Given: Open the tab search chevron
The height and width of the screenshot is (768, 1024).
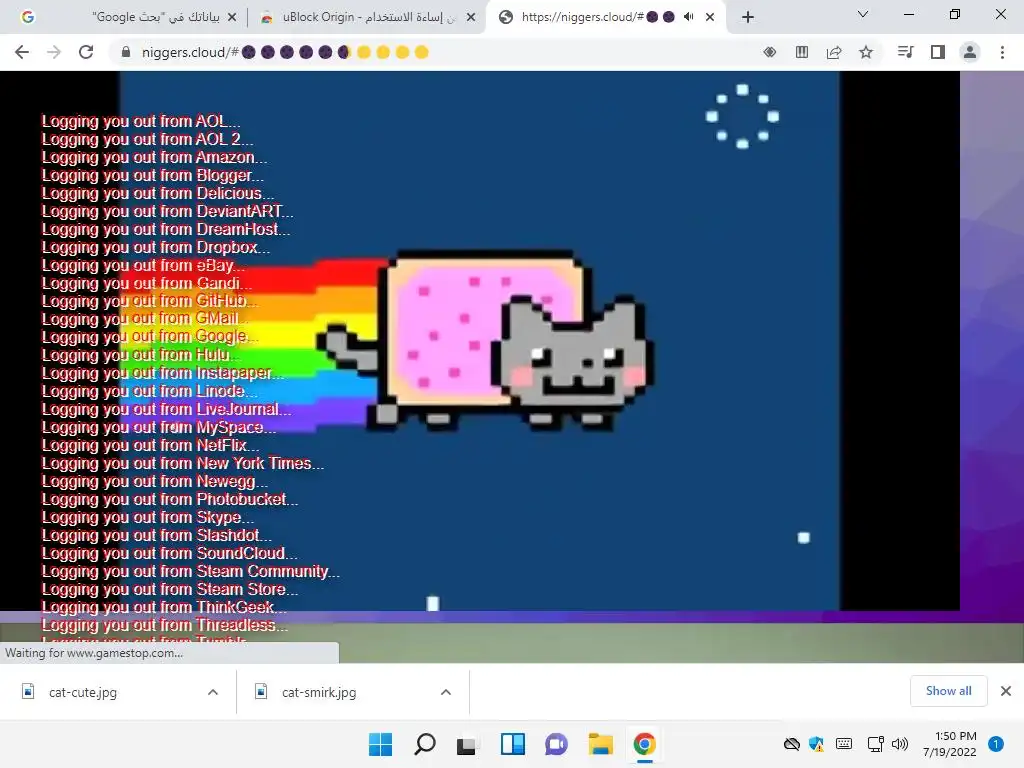Looking at the screenshot, I should 863,14.
